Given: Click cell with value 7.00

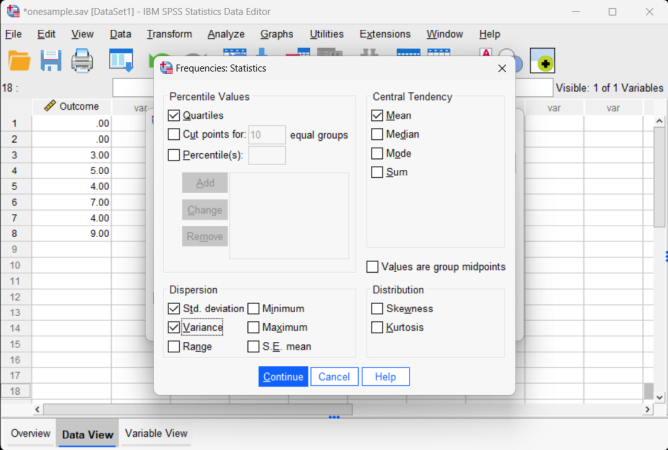Looking at the screenshot, I should tap(72, 202).
